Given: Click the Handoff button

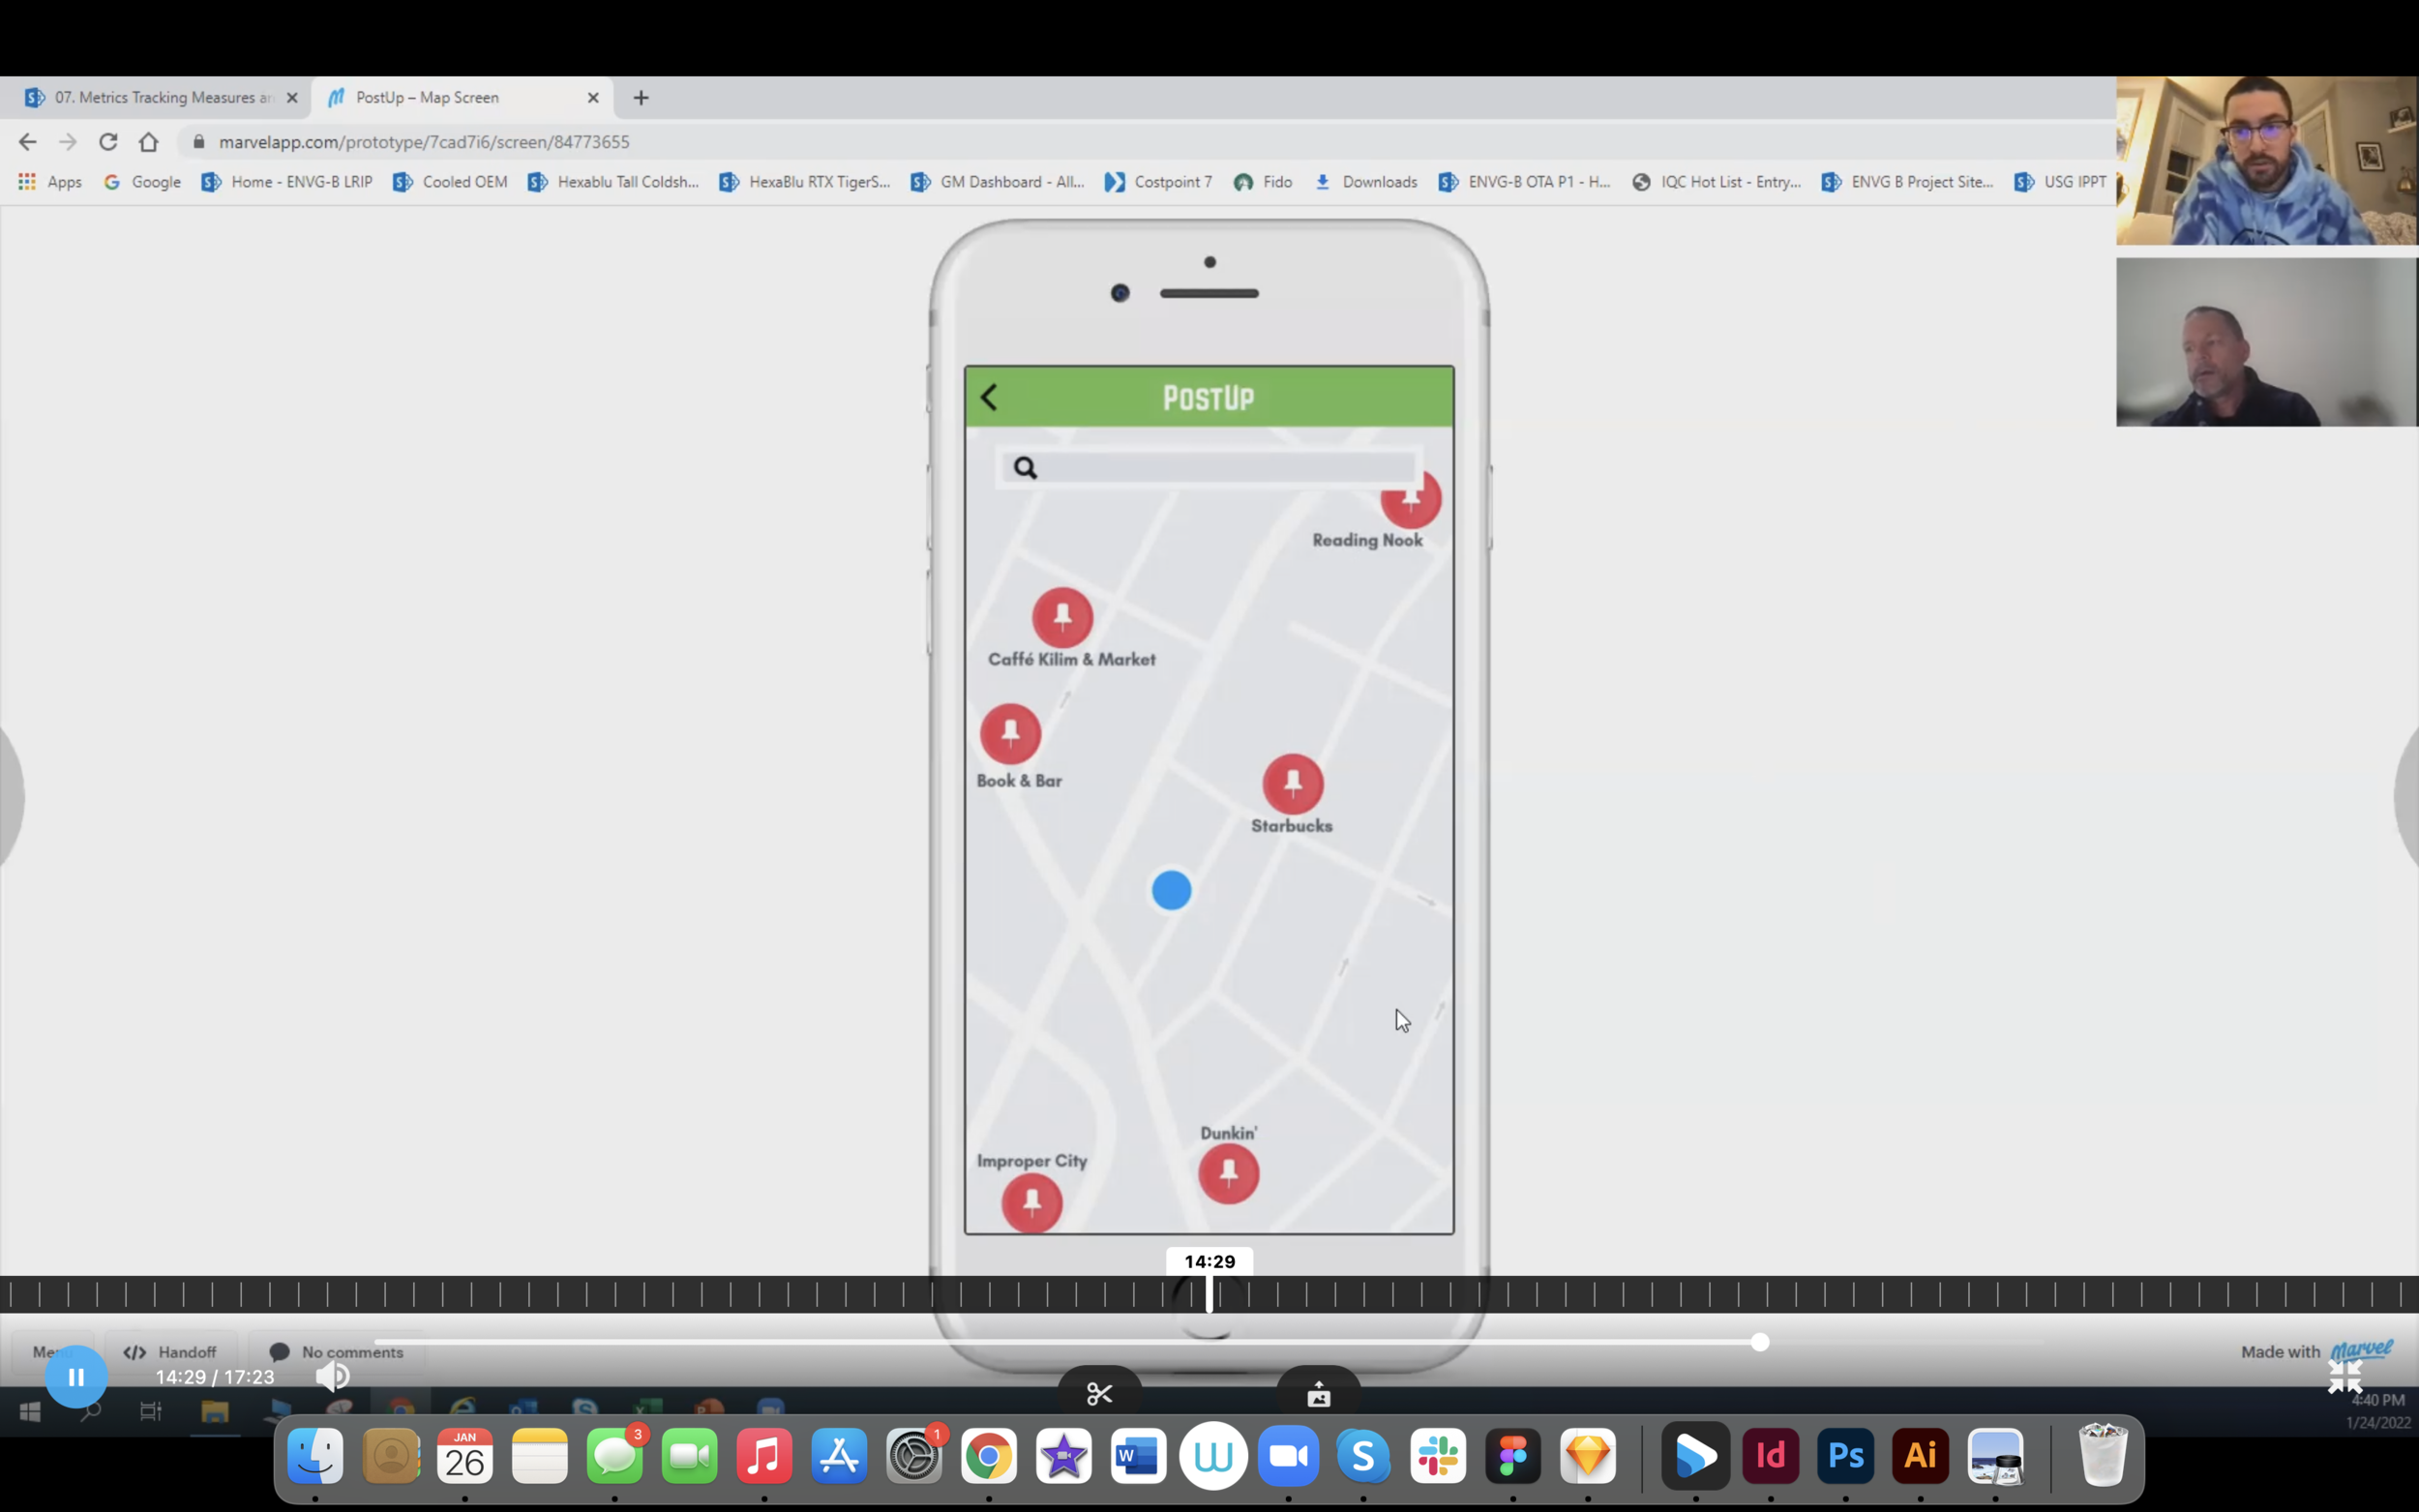Looking at the screenshot, I should click(171, 1352).
